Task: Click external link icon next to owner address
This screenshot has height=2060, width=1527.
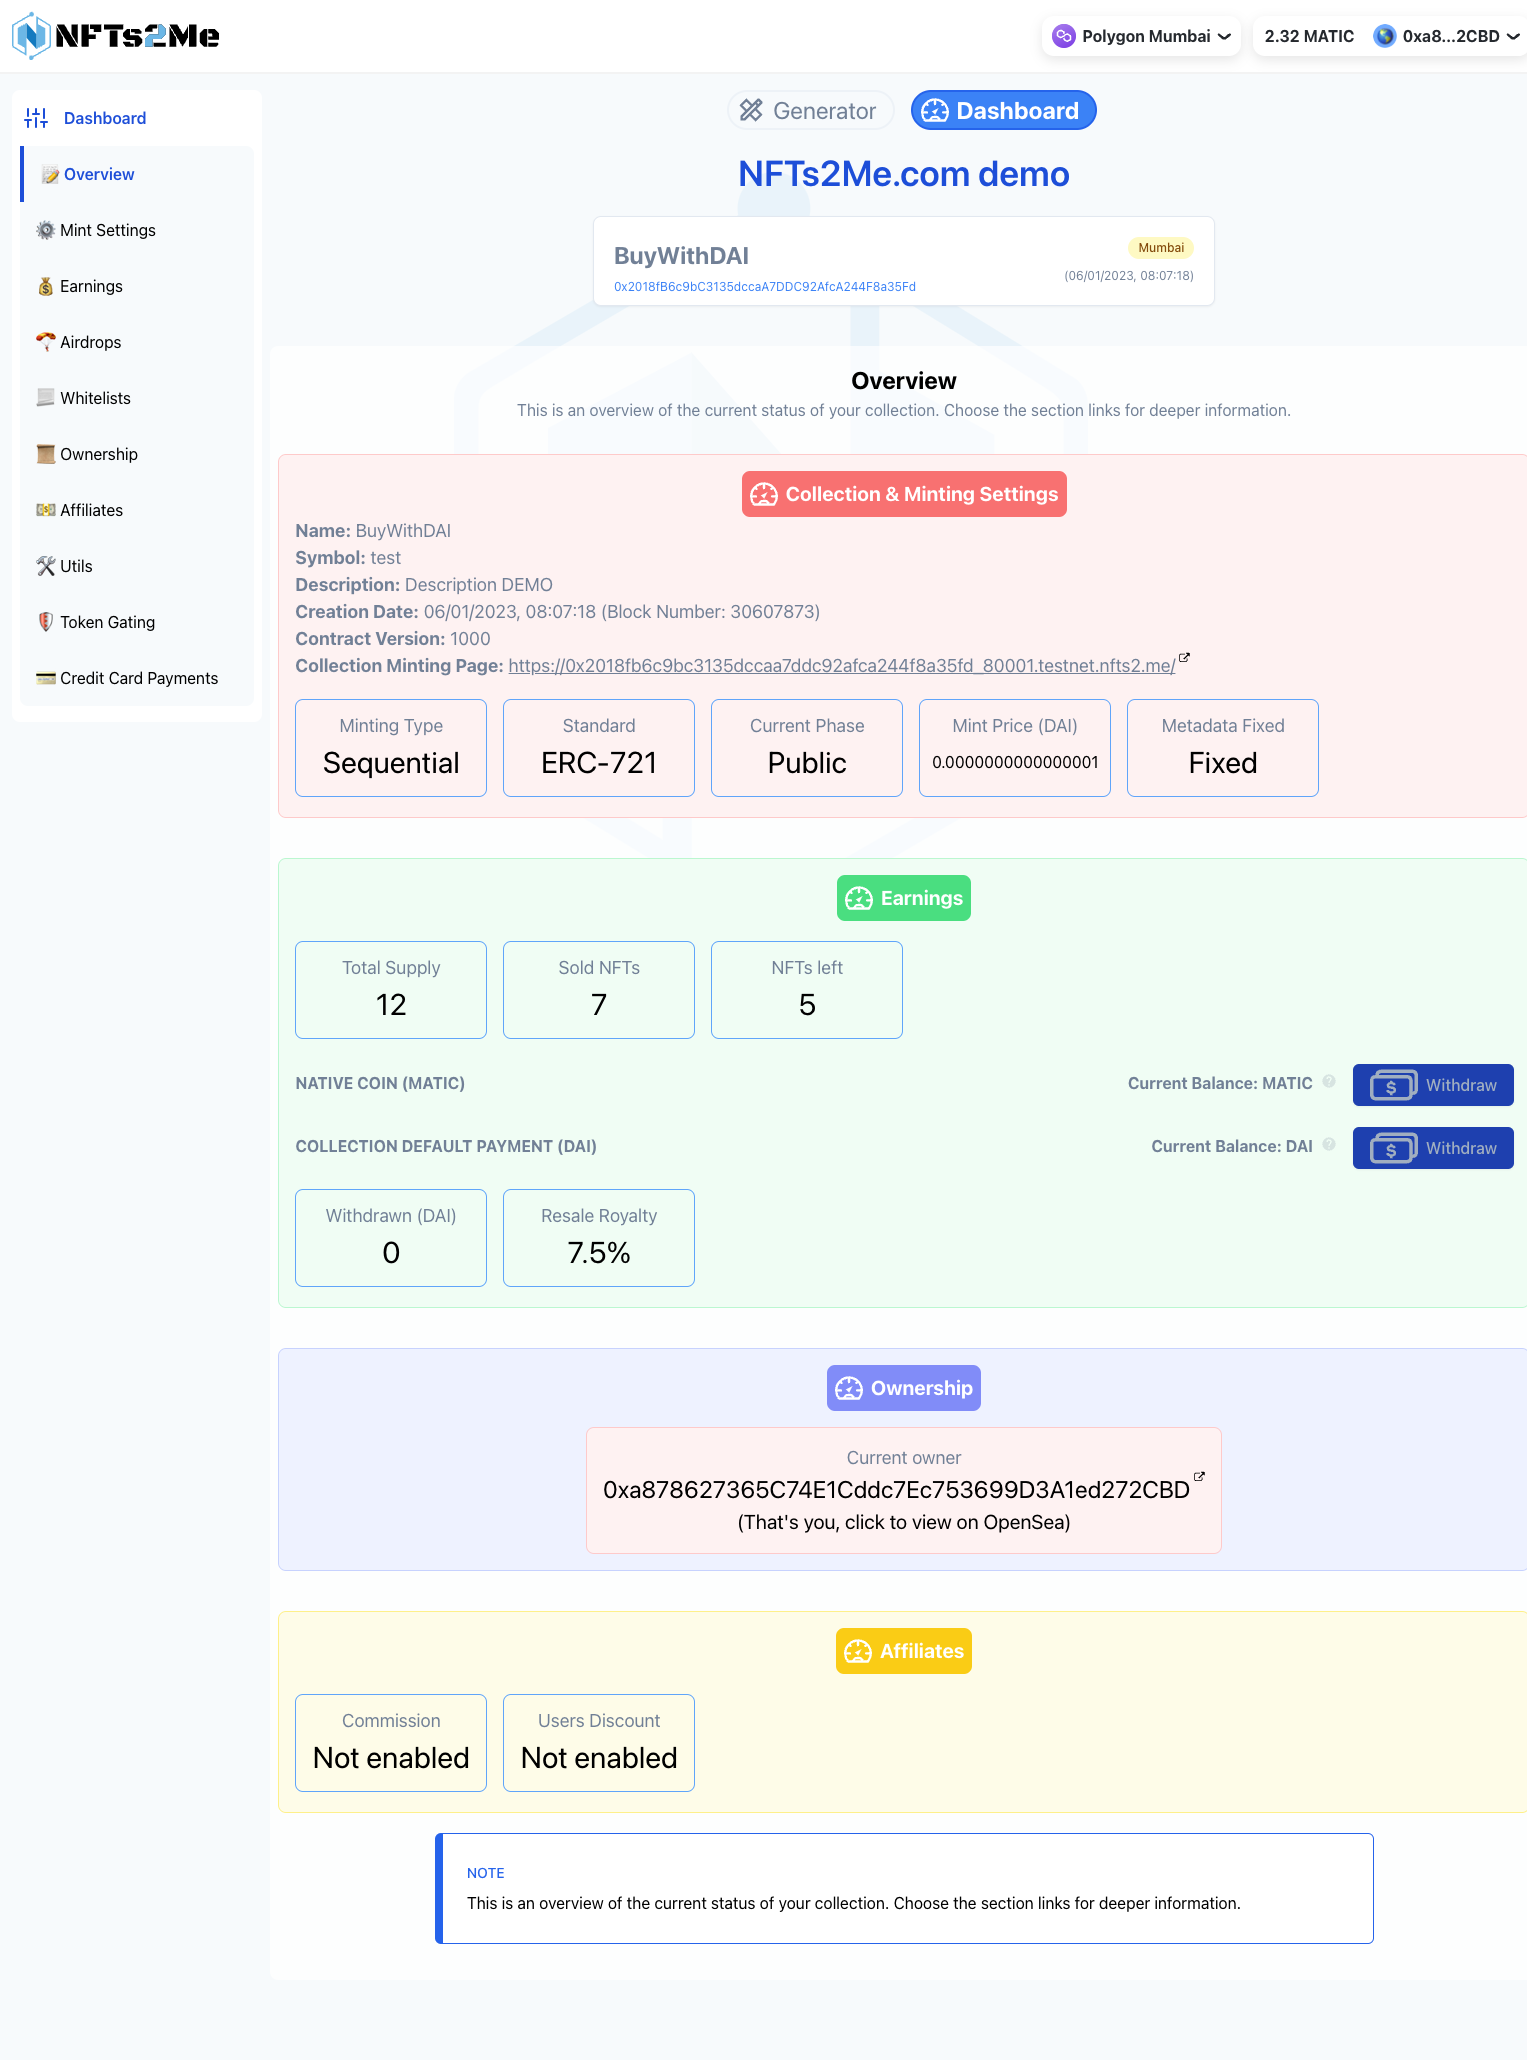Action: [1200, 1477]
